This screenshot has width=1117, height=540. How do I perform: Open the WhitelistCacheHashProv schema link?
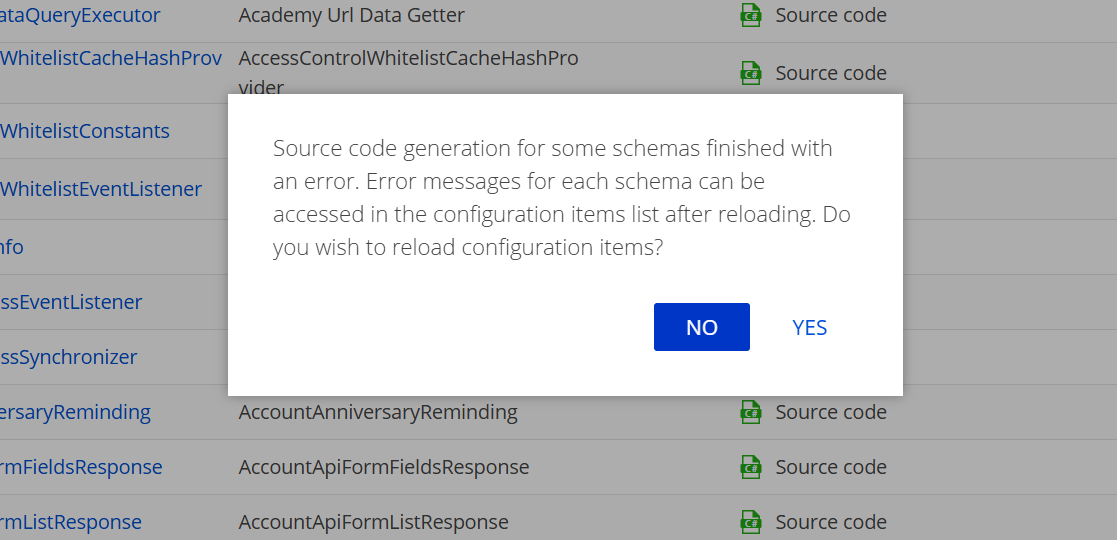111,58
